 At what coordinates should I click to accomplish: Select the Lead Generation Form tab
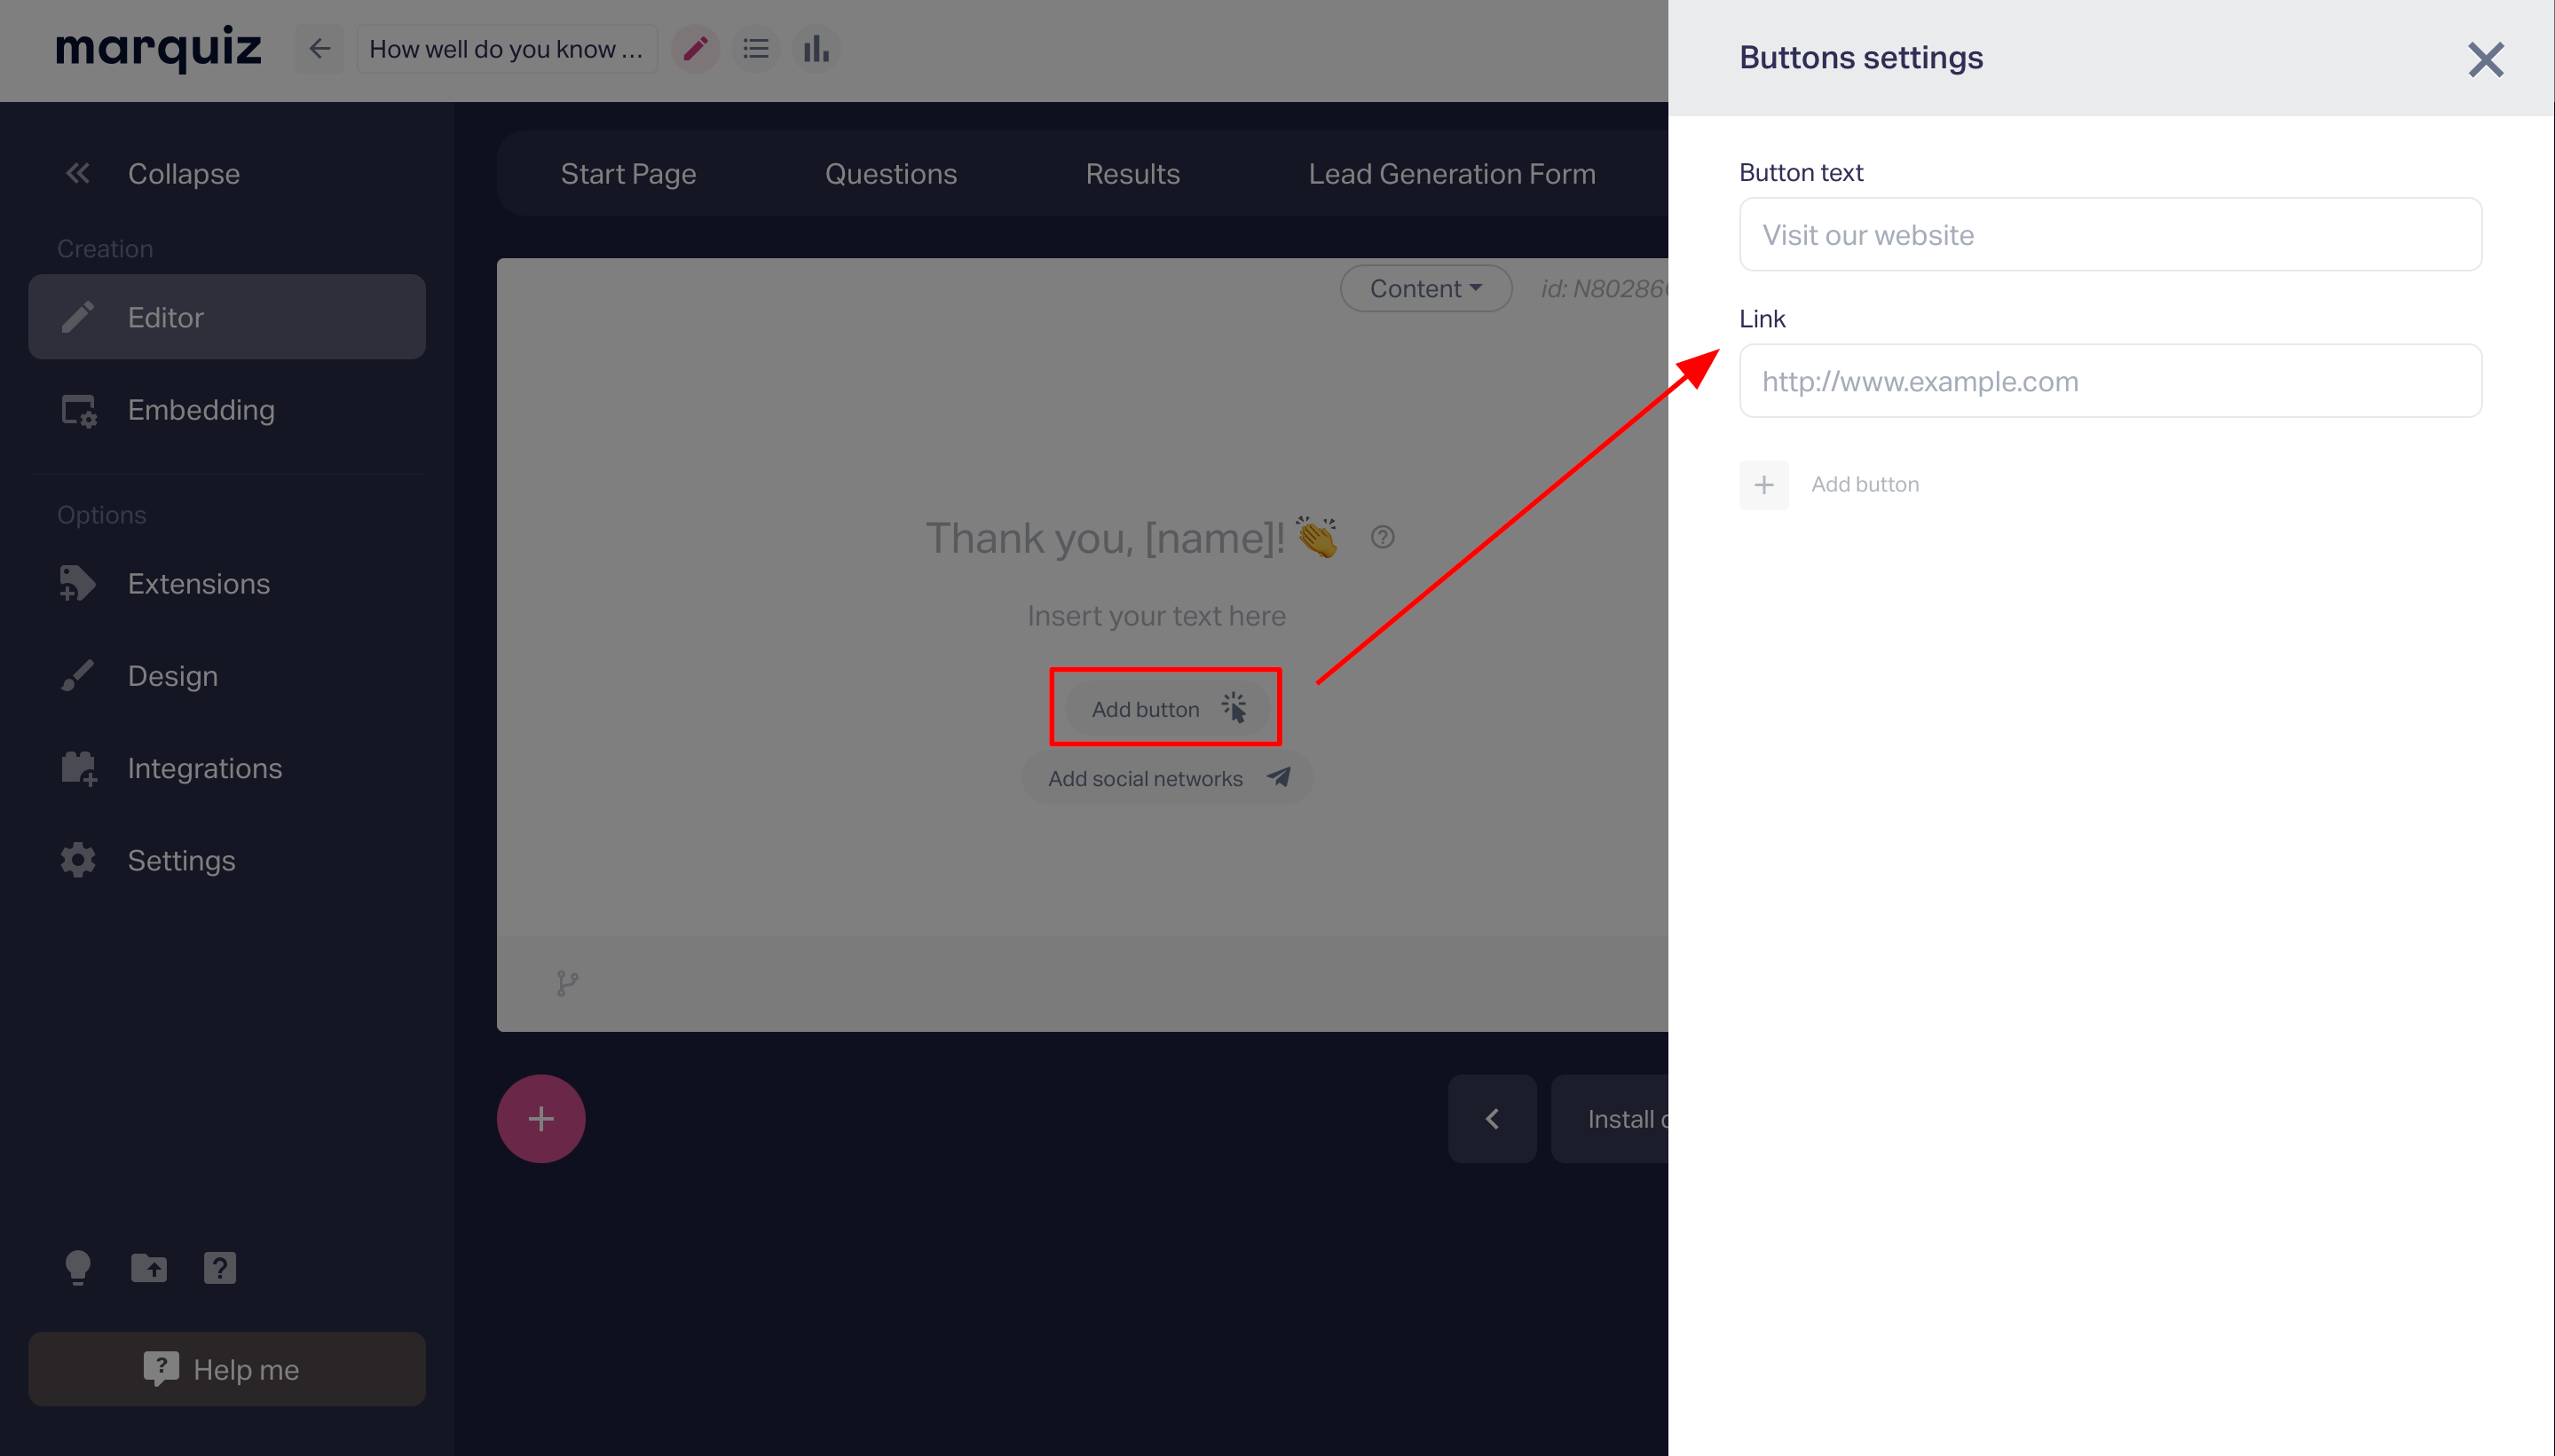(x=1453, y=174)
